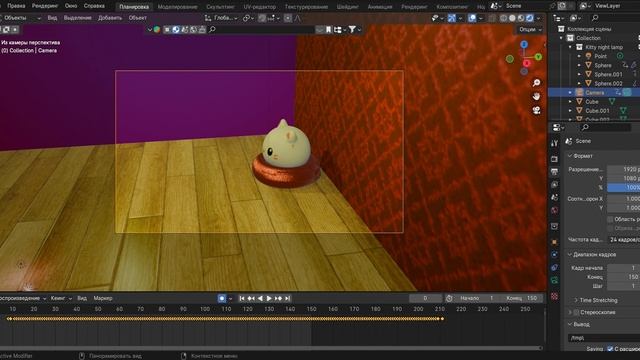Viewport: 640px width, 360px height.
Task: Select wireframe viewport shading
Action: 504,18
